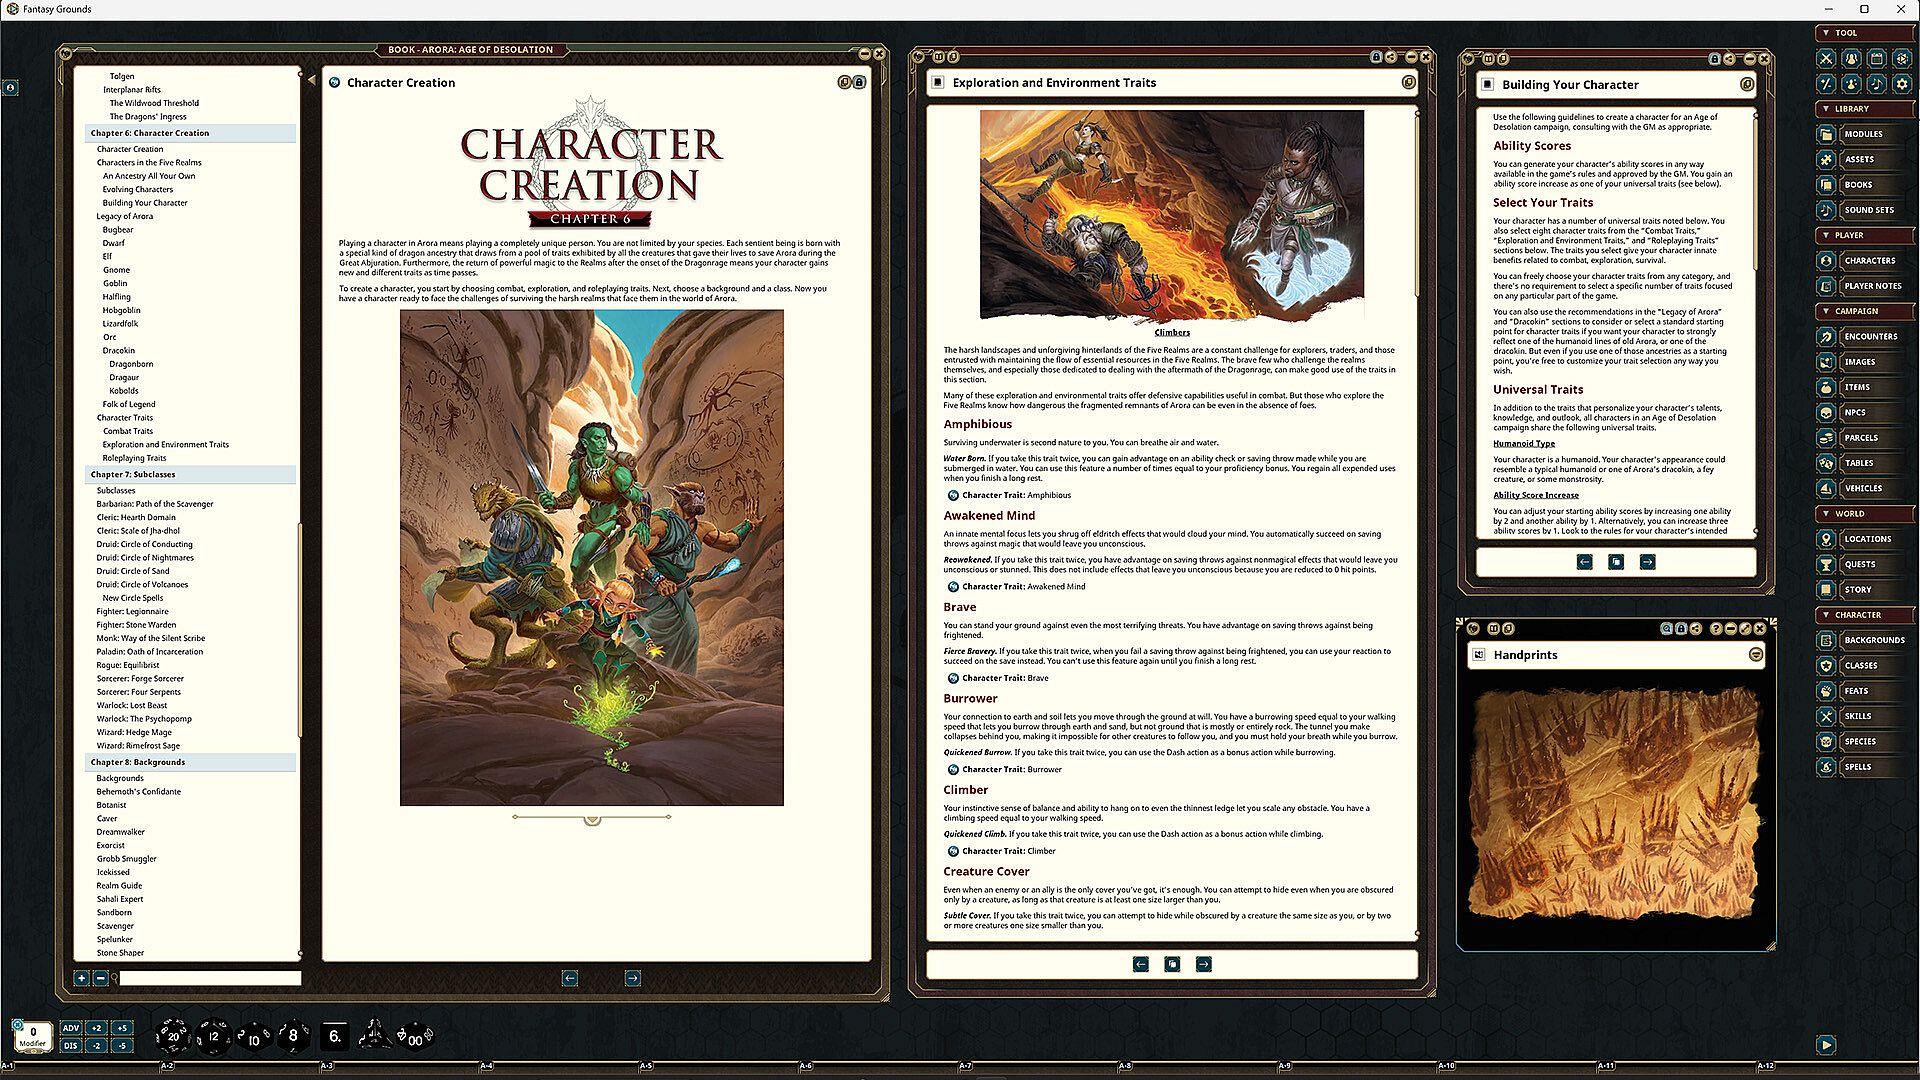Click the book search input field

click(x=210, y=978)
